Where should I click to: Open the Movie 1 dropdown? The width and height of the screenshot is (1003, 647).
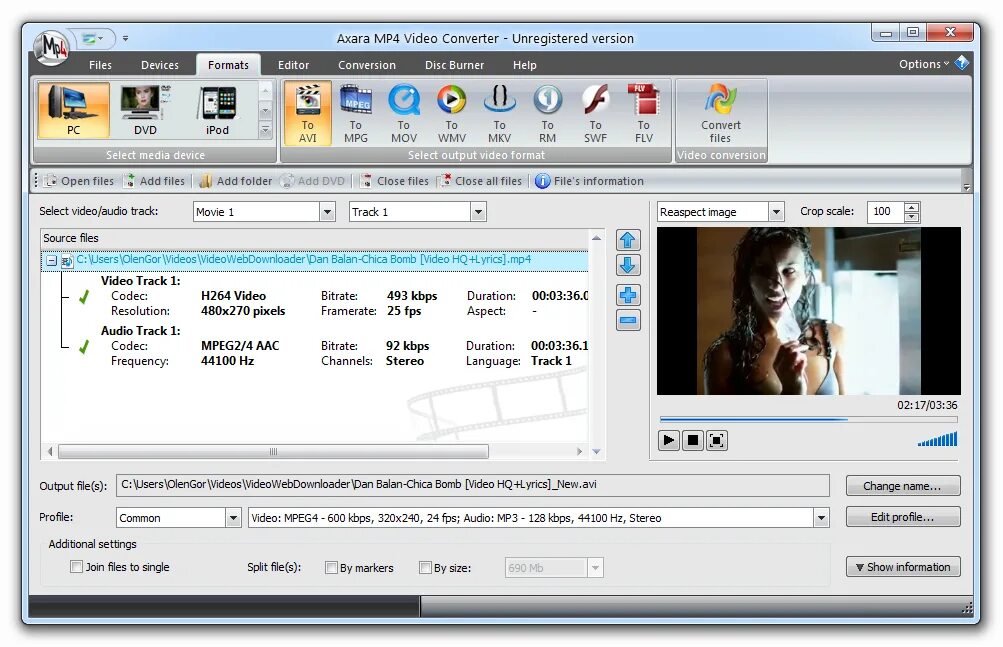(x=328, y=212)
